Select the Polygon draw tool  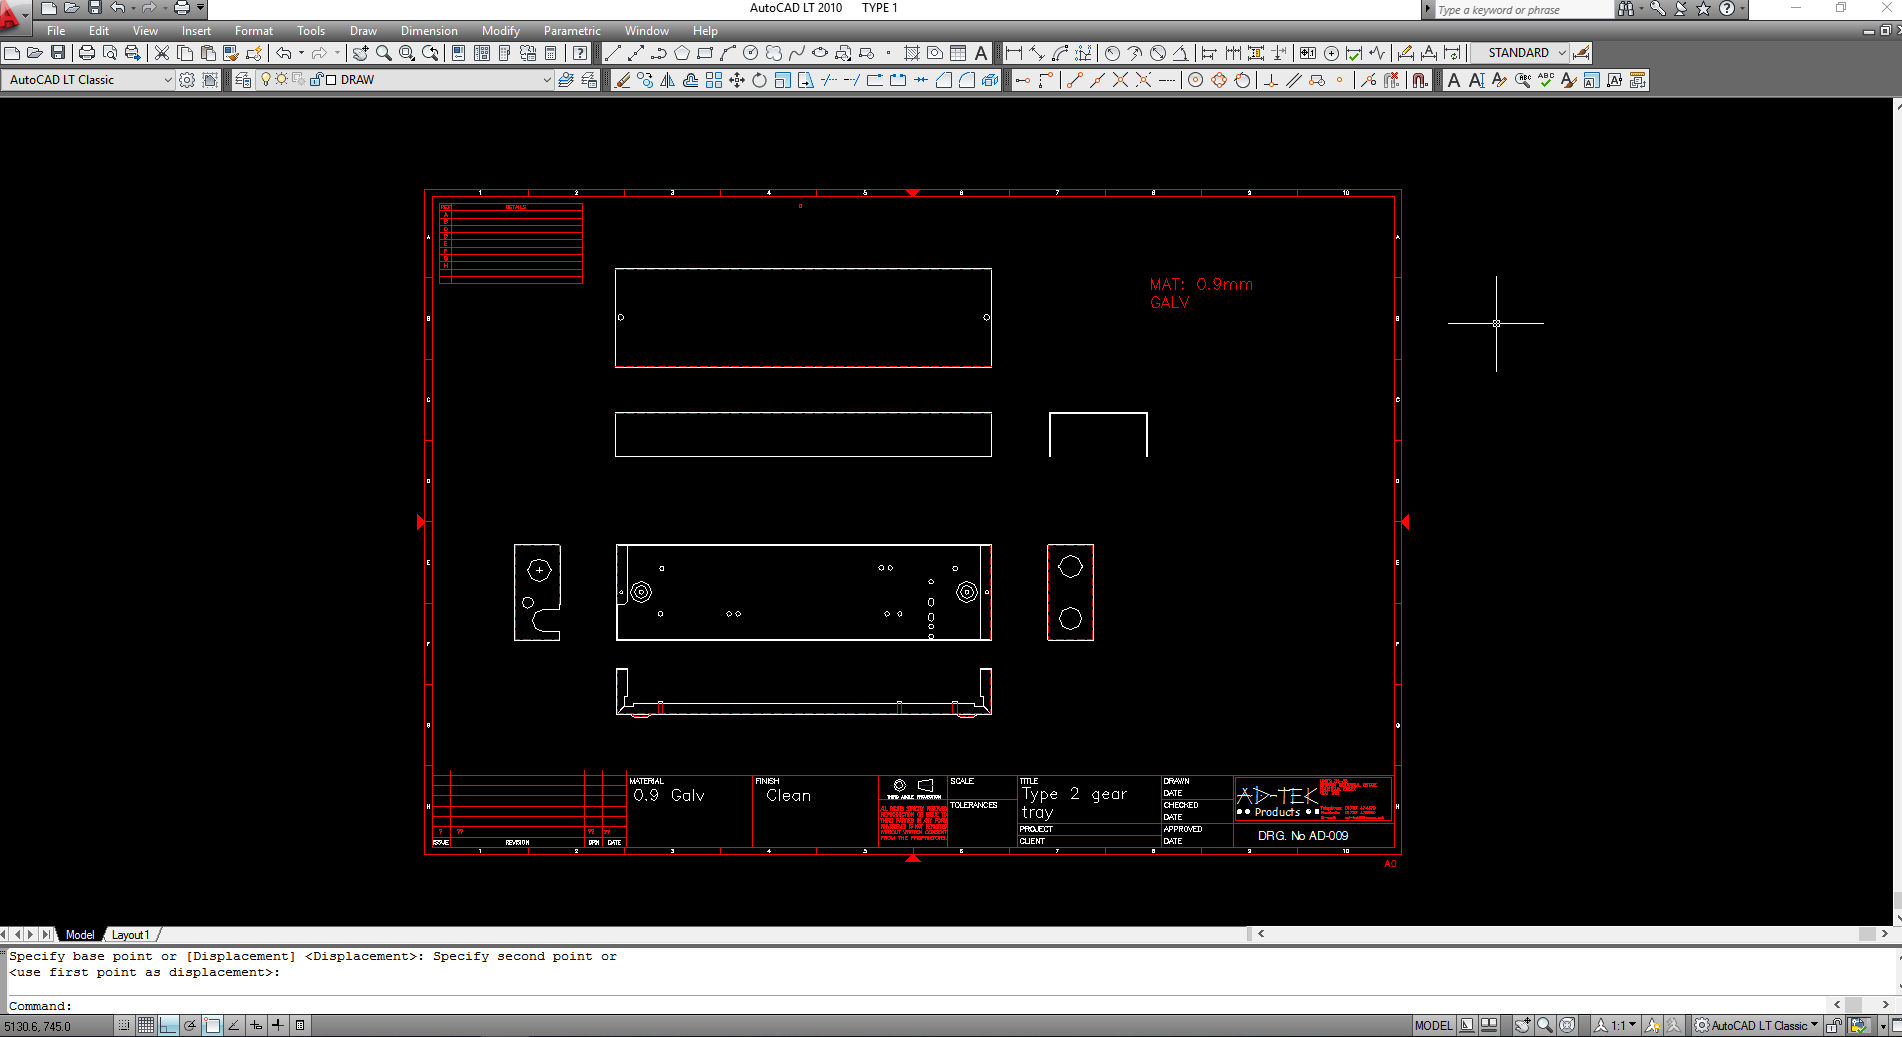pos(682,53)
